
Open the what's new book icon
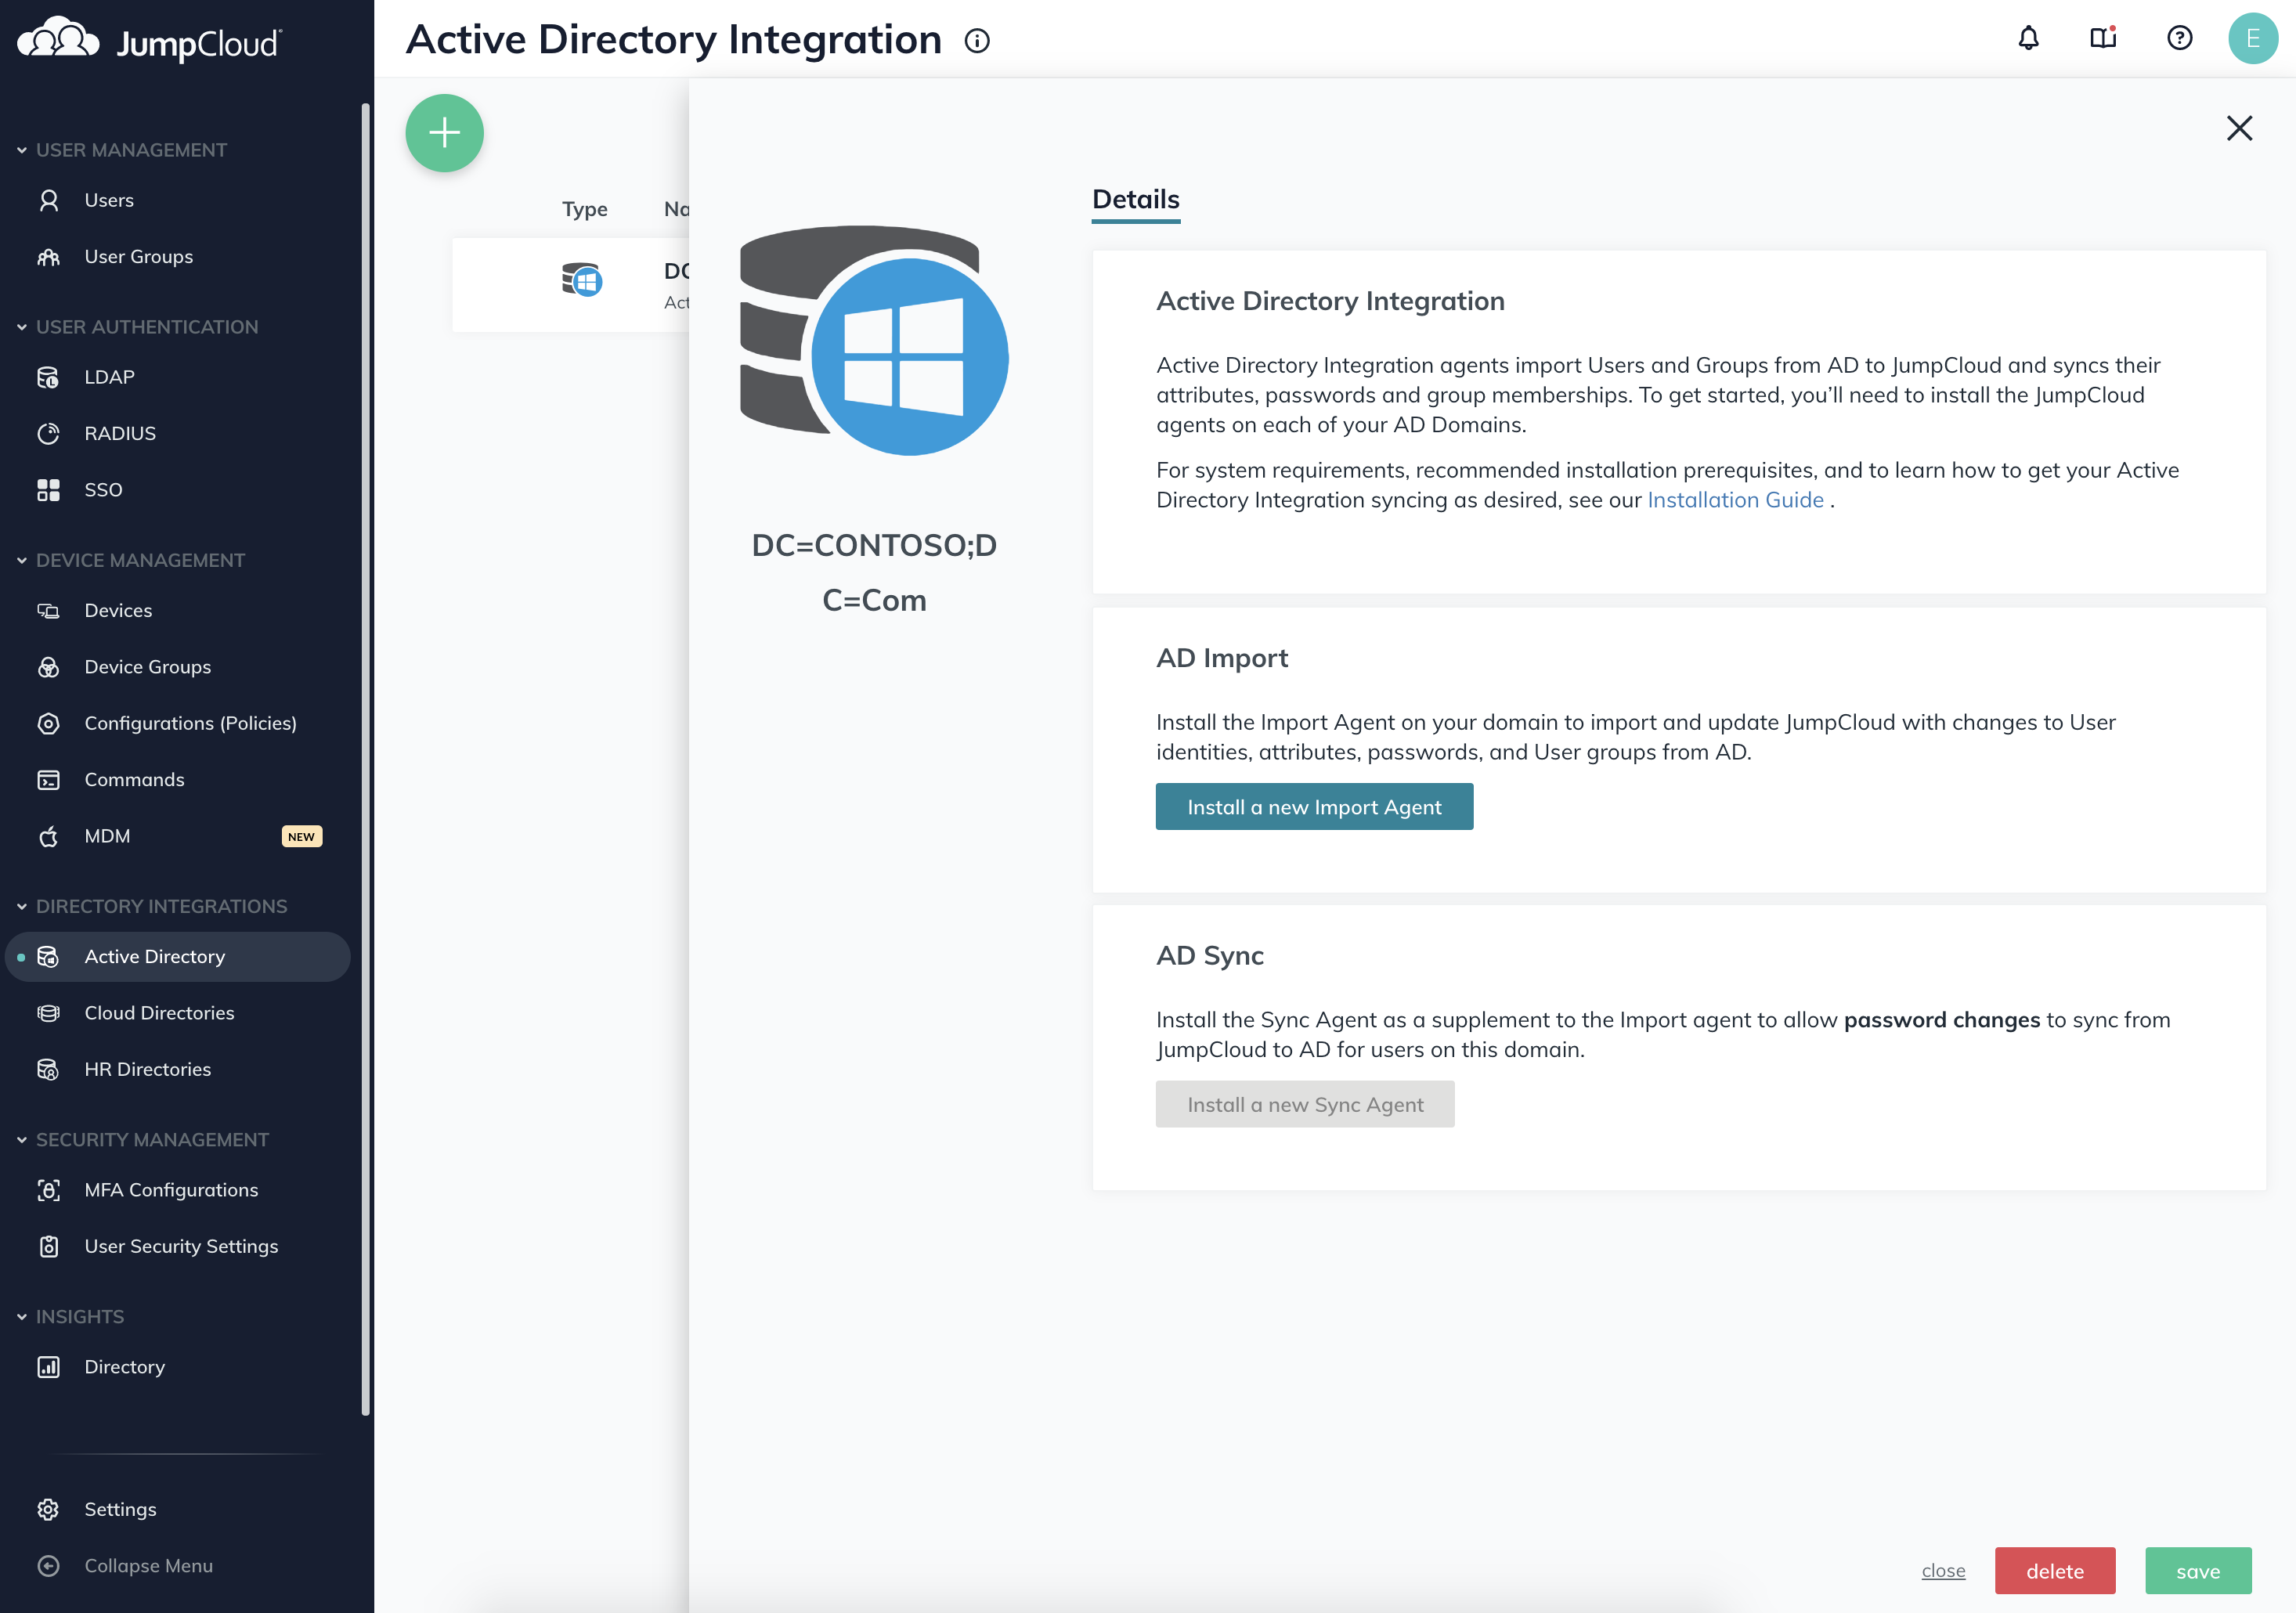pos(2103,38)
